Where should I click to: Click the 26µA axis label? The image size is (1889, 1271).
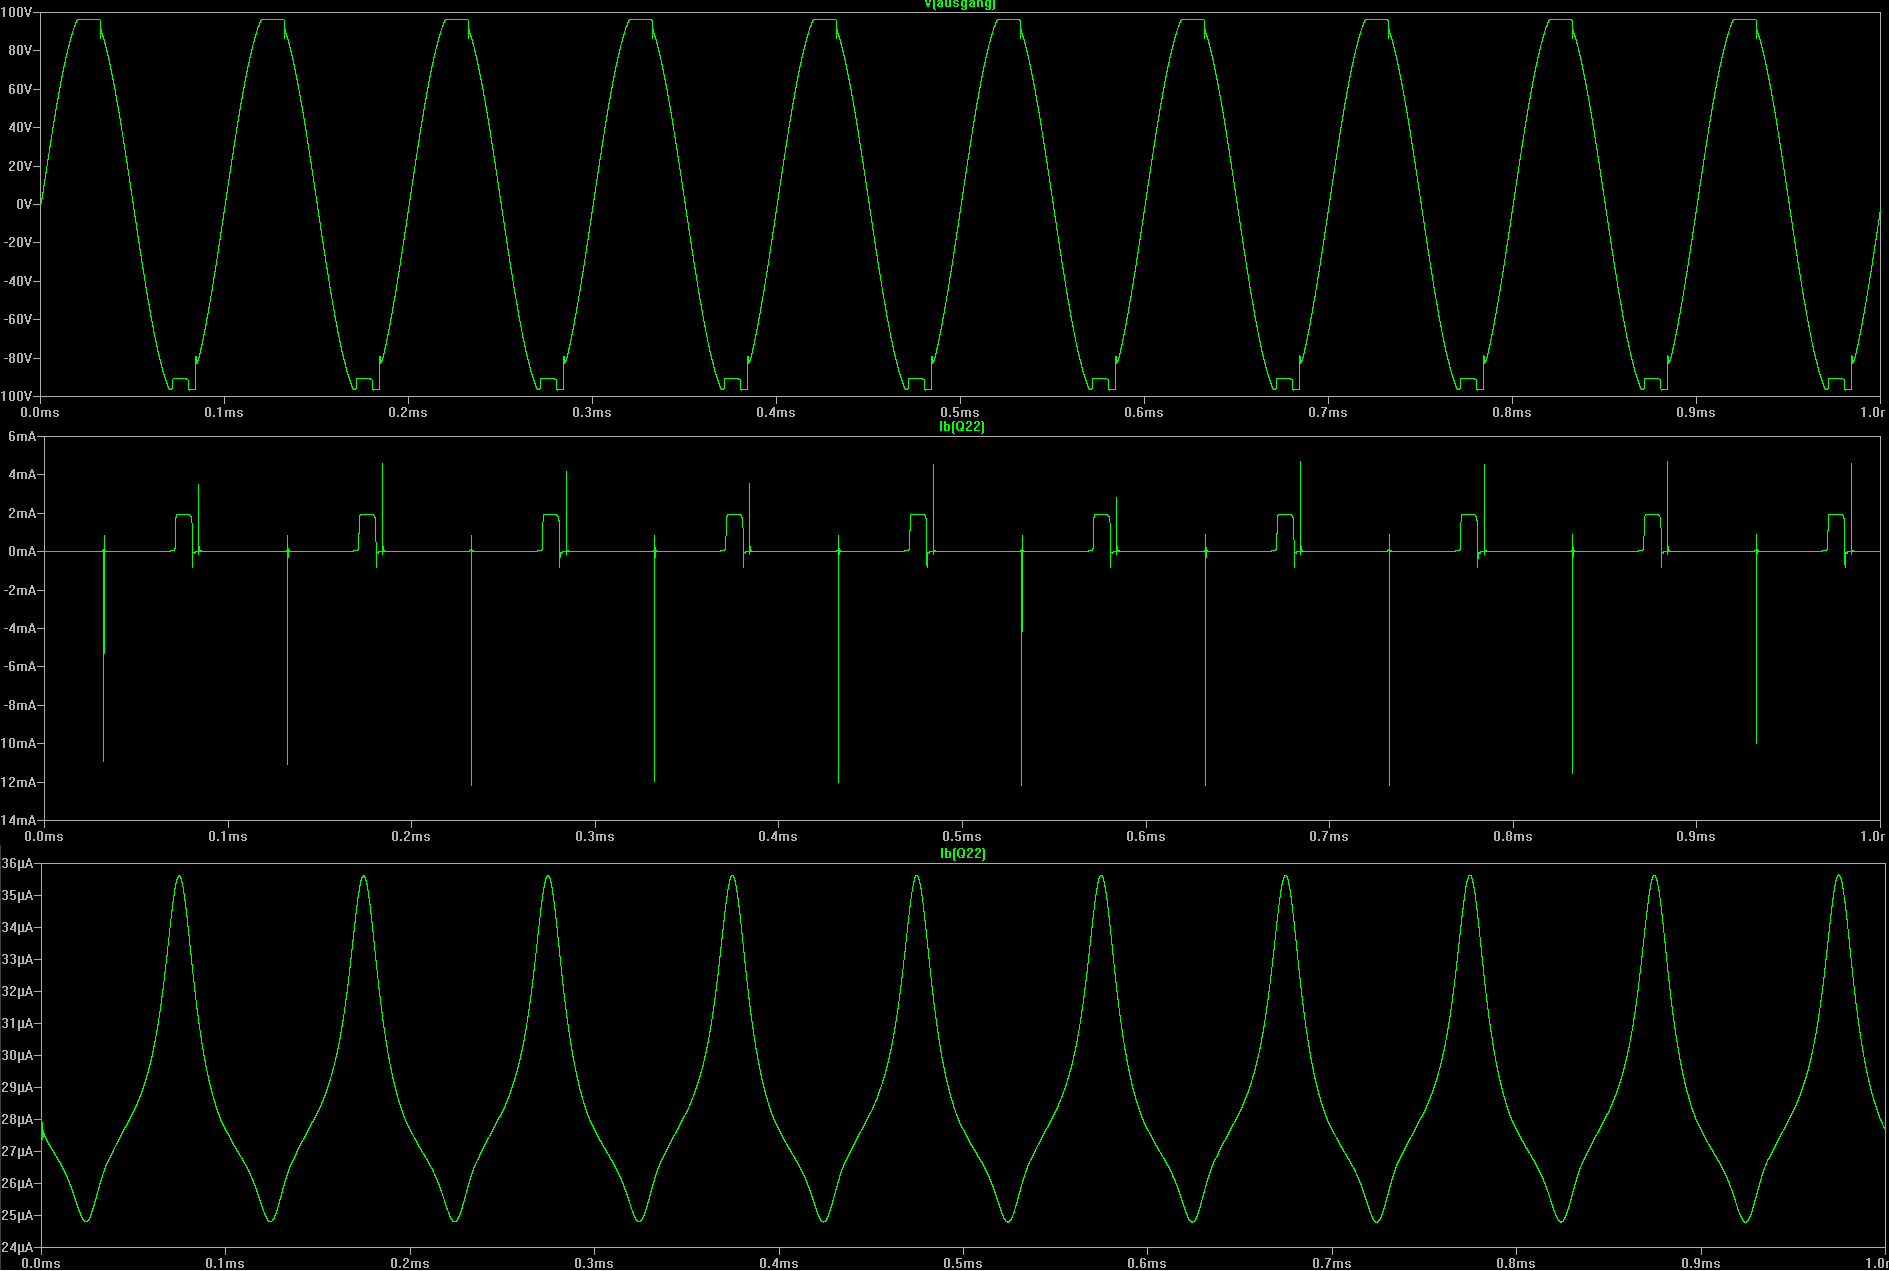[x=17, y=1183]
